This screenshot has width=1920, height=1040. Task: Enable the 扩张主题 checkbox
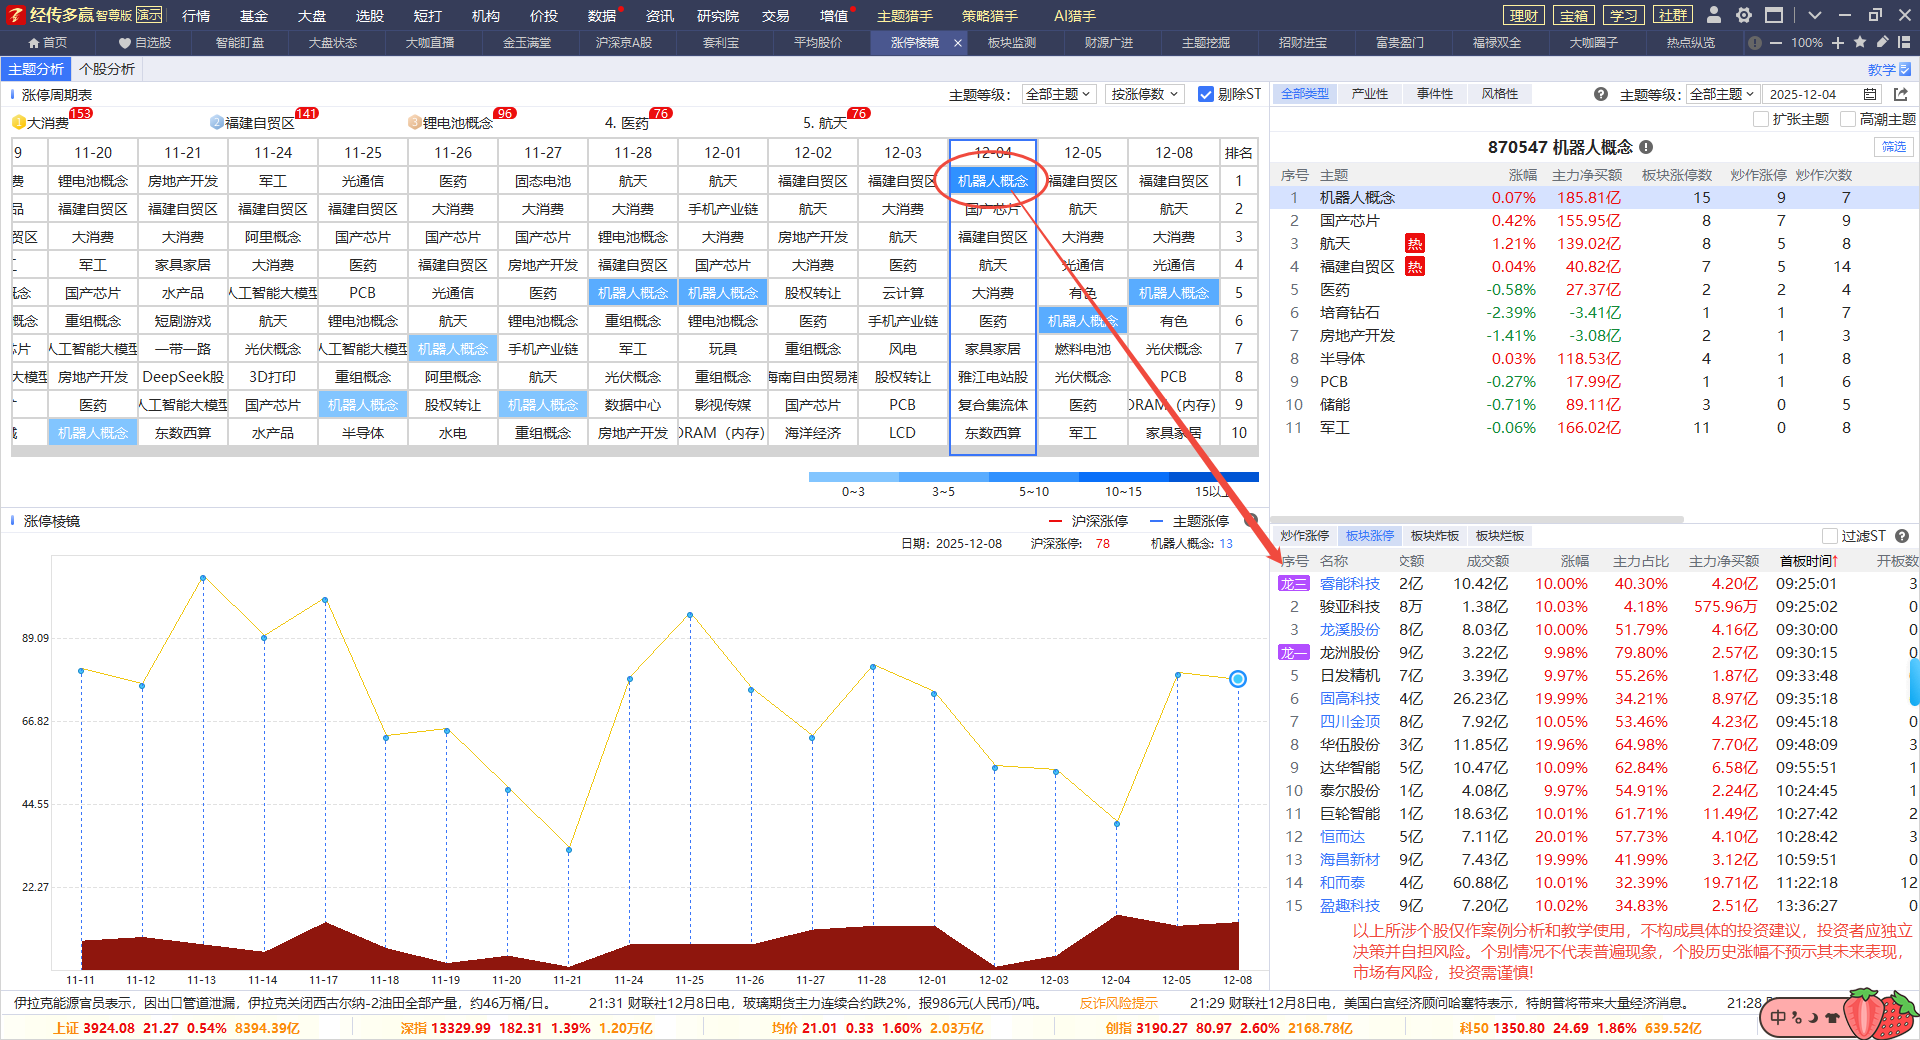tap(1761, 119)
